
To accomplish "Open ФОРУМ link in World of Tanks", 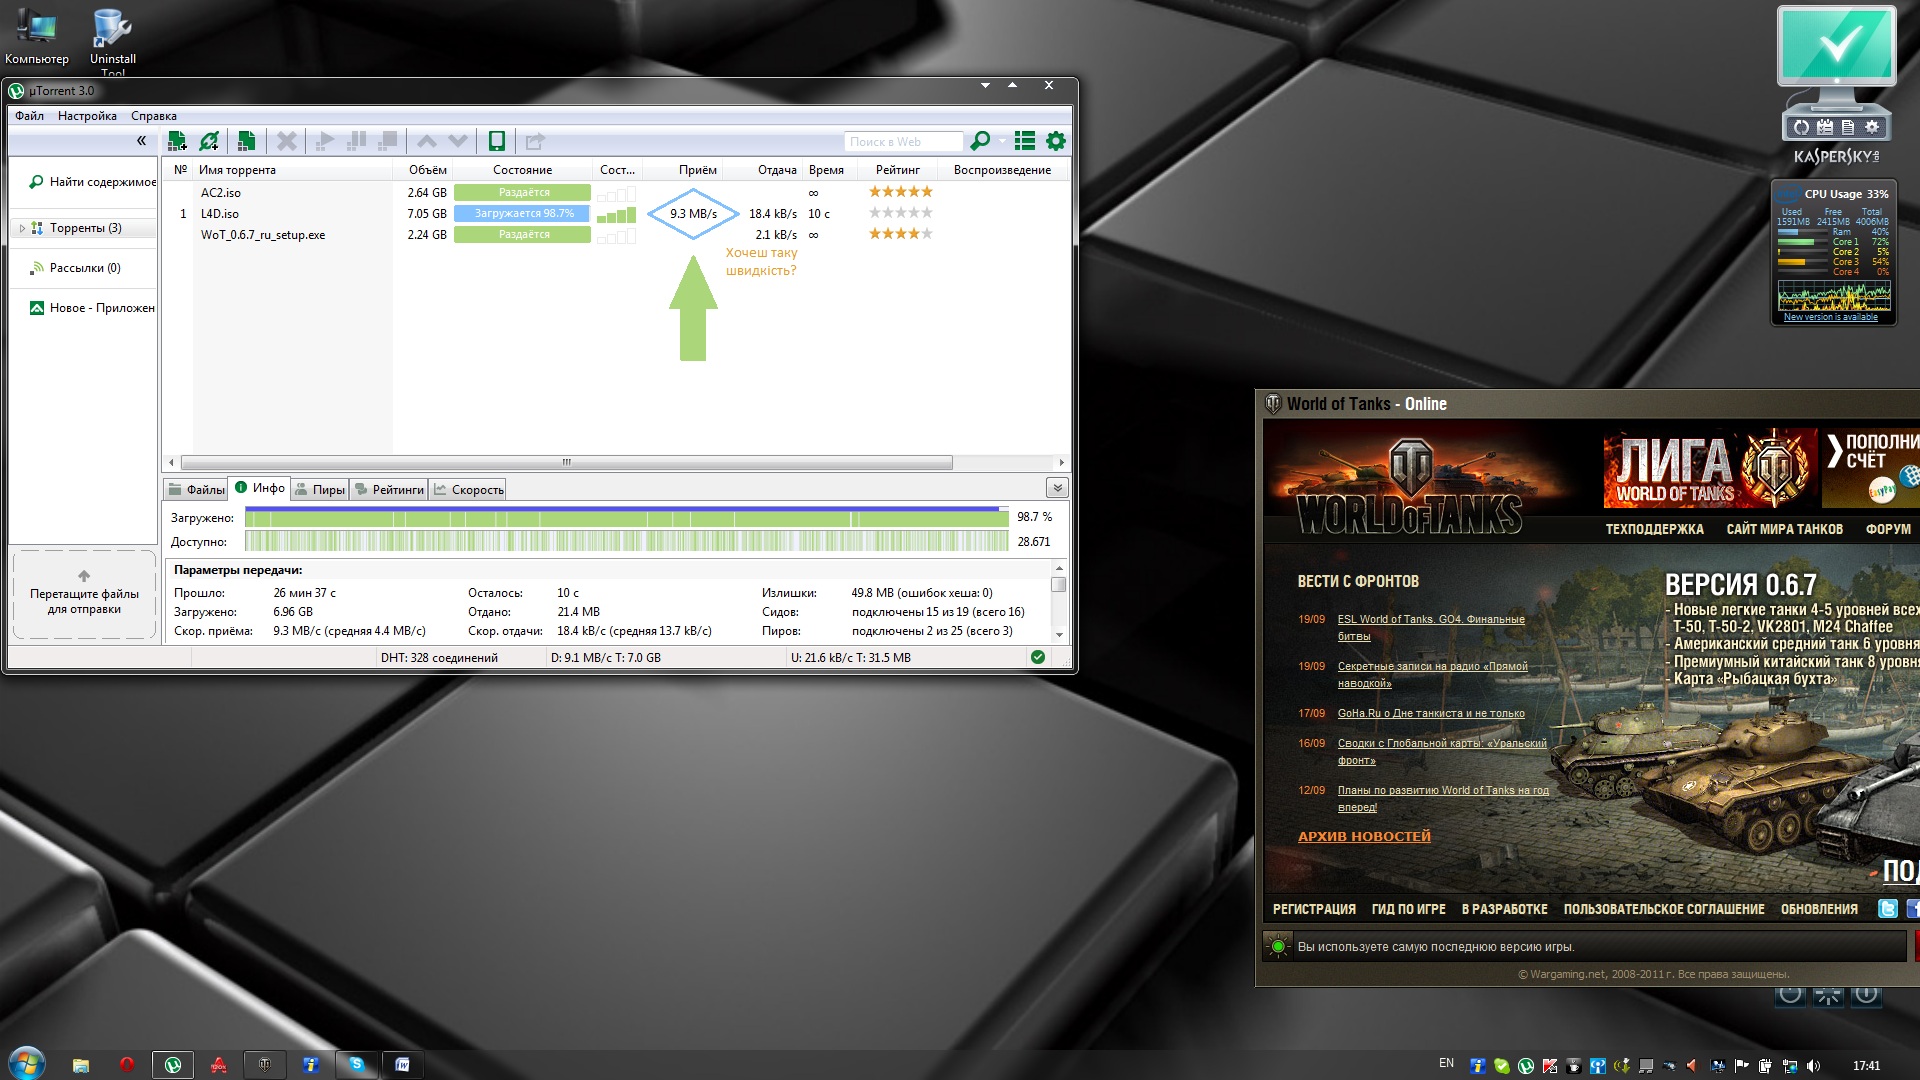I will [x=1888, y=529].
